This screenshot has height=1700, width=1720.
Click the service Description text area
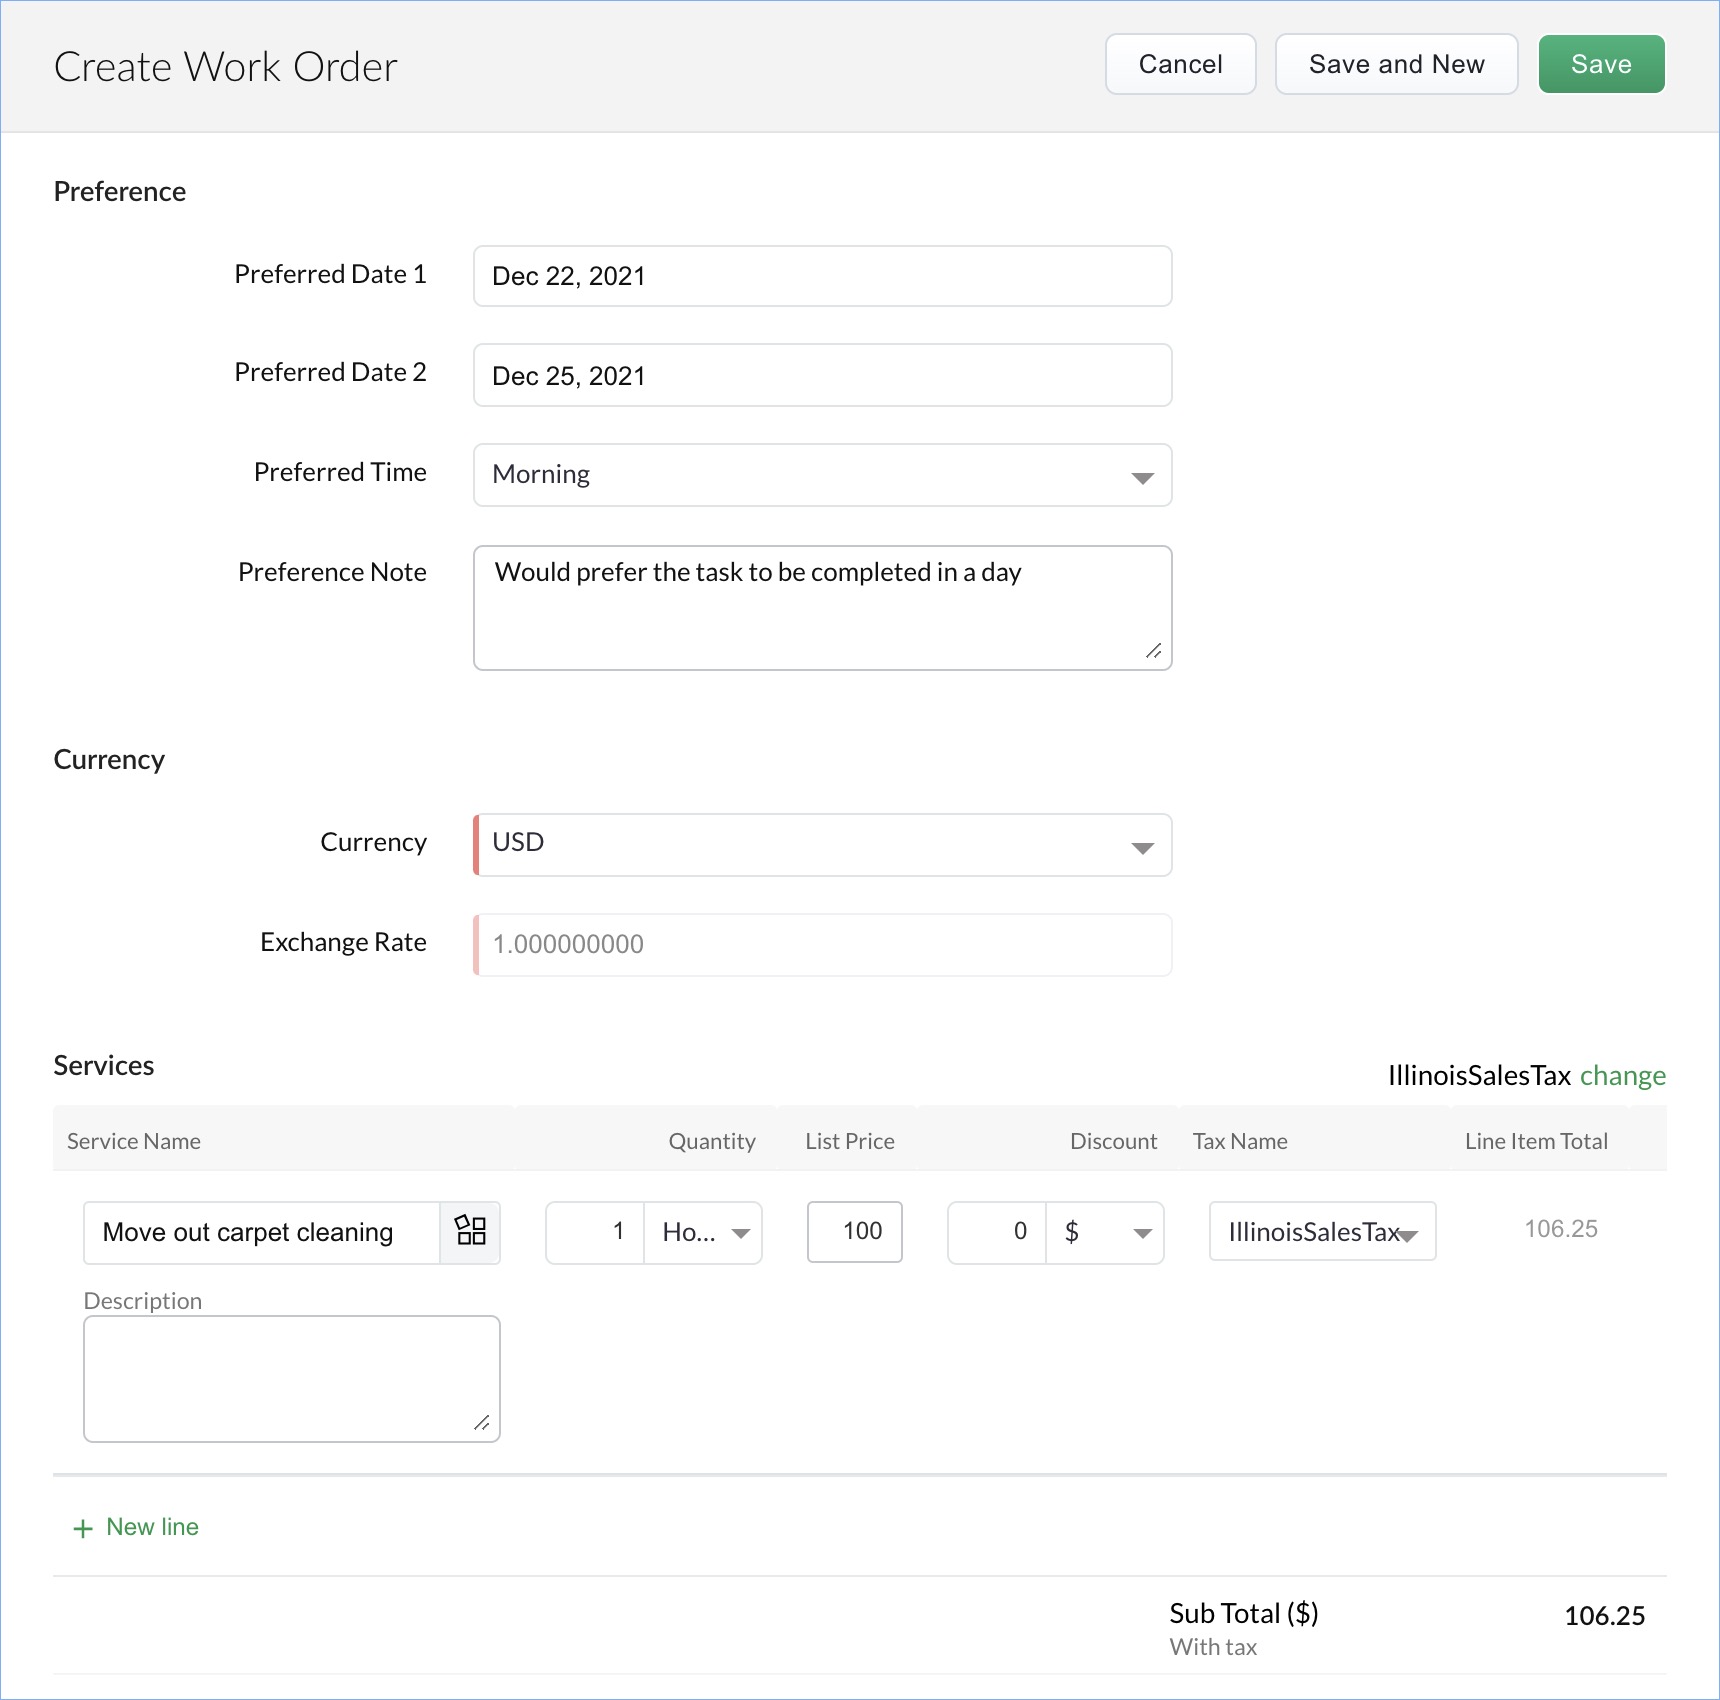[291, 1379]
